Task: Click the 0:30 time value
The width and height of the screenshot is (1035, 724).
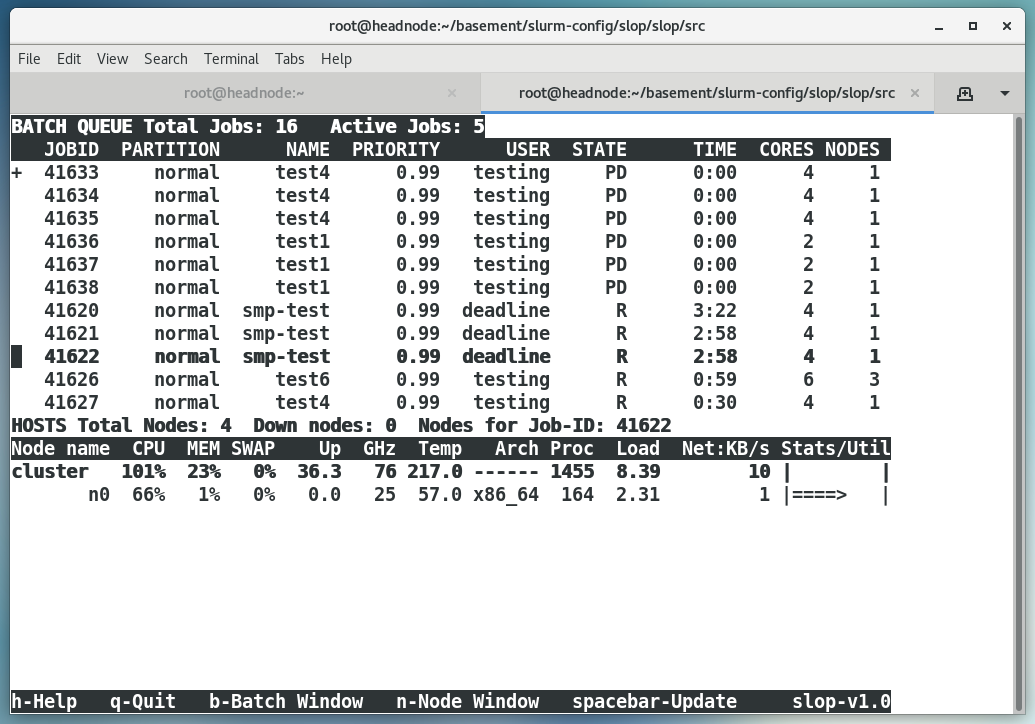Action: point(715,403)
